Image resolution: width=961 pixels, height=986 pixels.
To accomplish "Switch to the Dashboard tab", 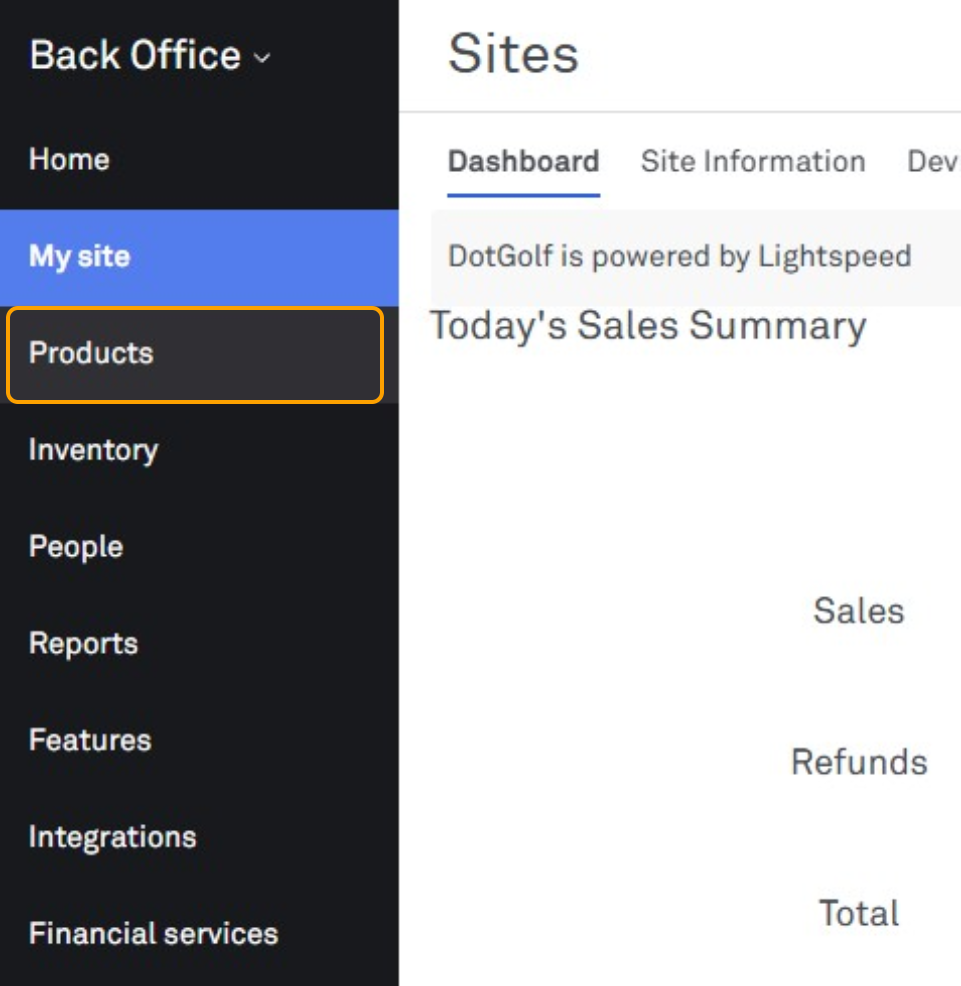I will pos(523,162).
